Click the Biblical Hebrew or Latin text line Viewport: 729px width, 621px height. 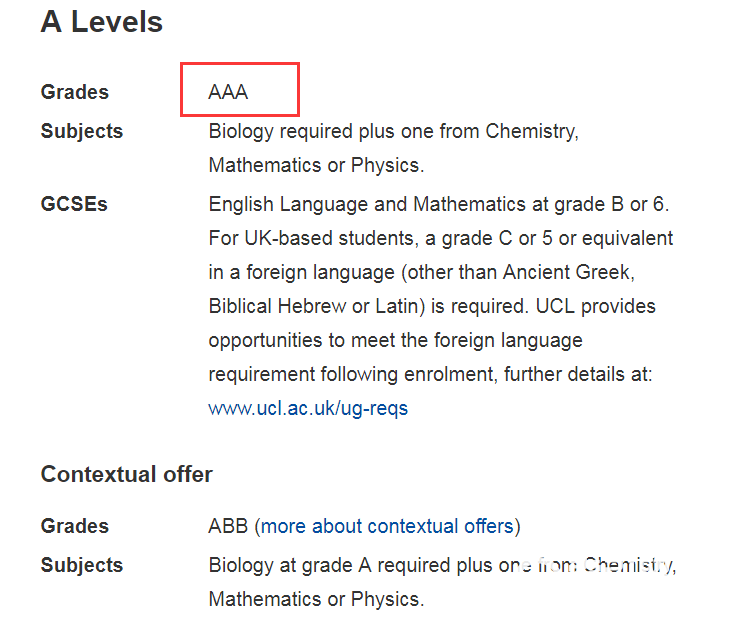point(432,306)
